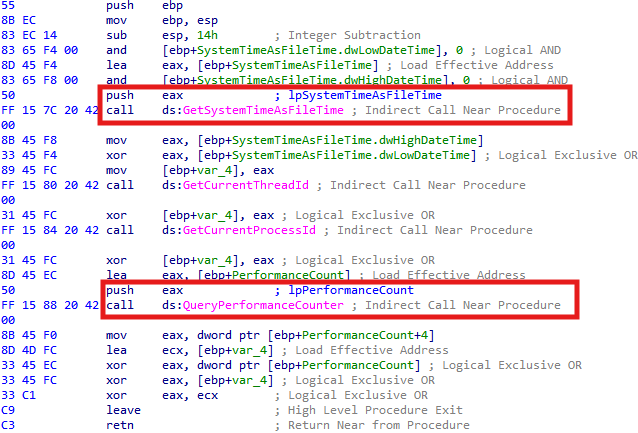Screen dimensions: 638x433
Task: Select opcode bytes '33 45 F4'
Action: (x=29, y=155)
